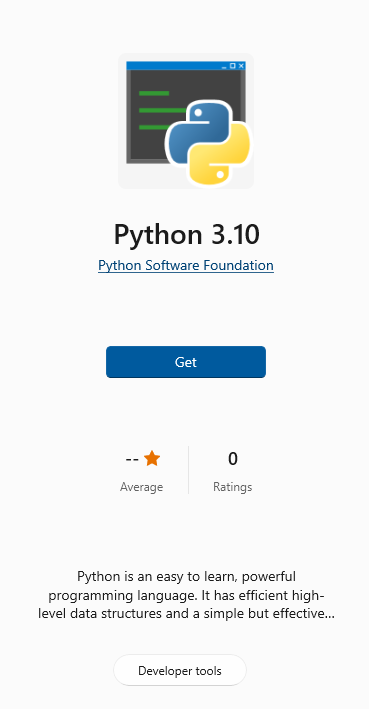
Task: Click the minimize dash in the logo's window graphic
Action: (x=224, y=67)
